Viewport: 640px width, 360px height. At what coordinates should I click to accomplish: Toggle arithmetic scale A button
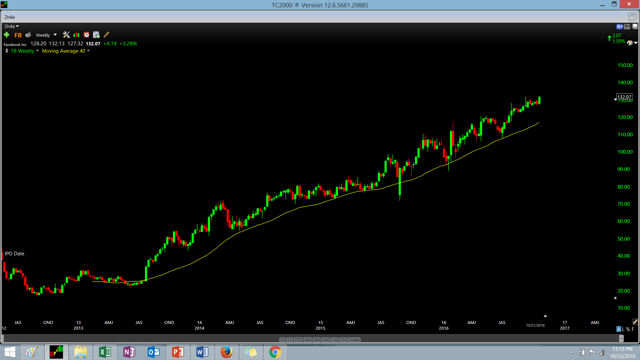(x=619, y=329)
